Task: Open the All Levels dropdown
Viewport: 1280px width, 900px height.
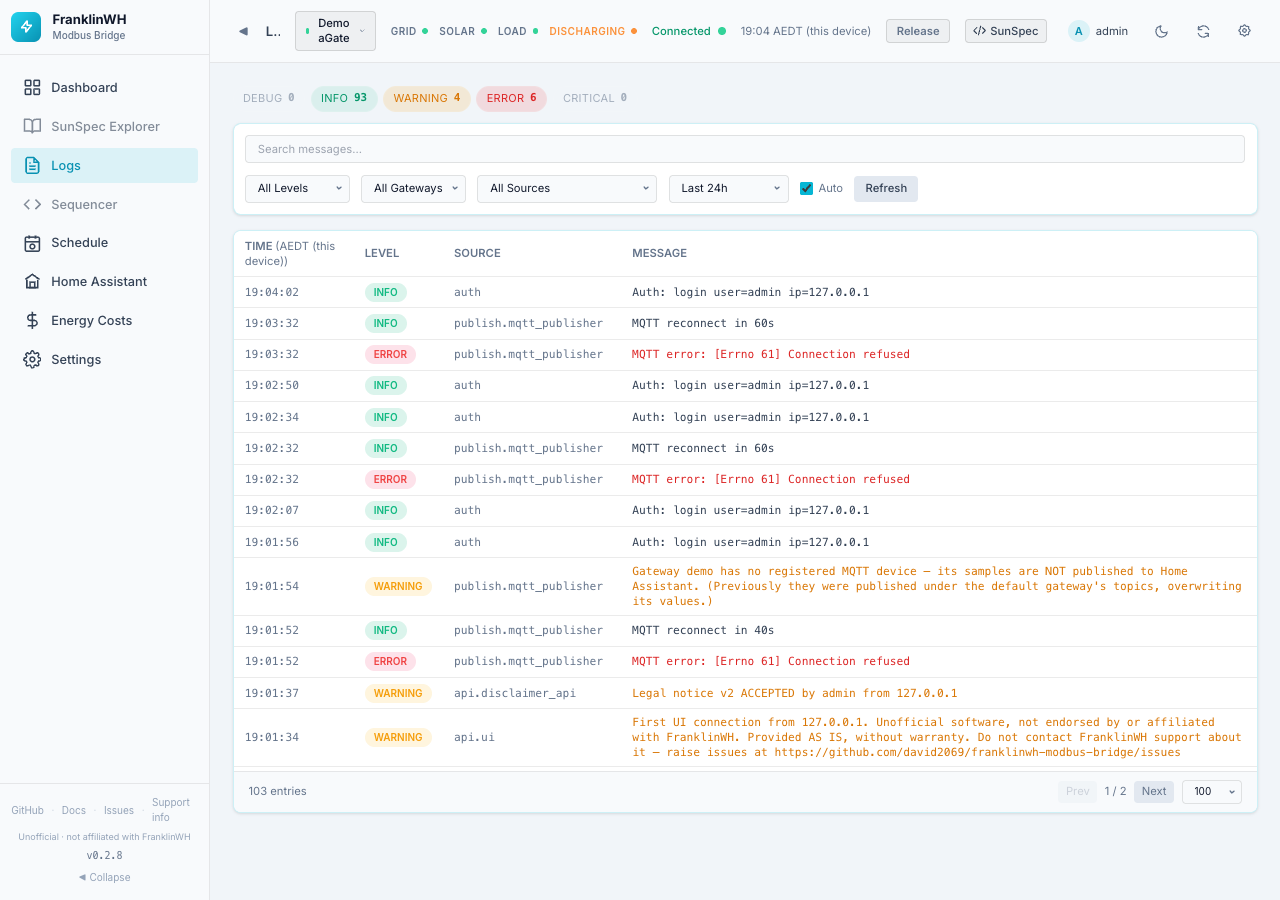Action: click(x=297, y=188)
